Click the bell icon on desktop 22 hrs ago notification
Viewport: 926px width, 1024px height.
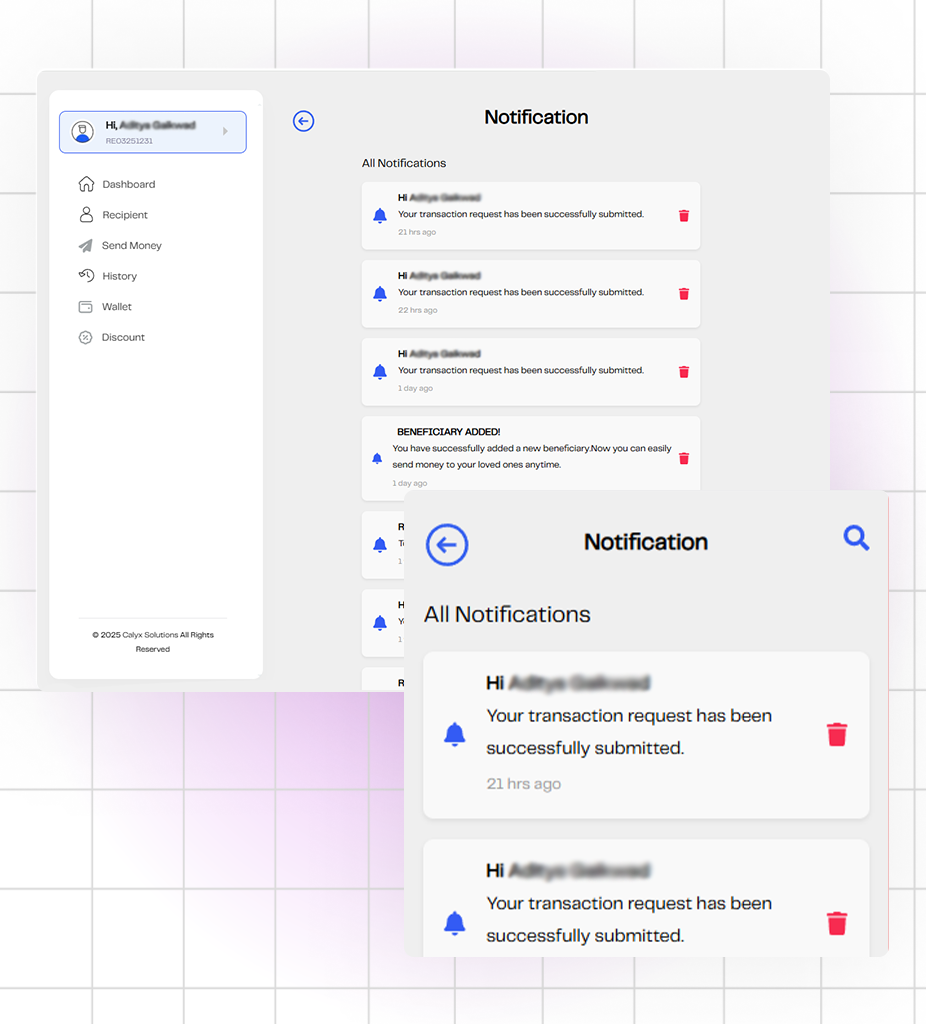pos(379,294)
